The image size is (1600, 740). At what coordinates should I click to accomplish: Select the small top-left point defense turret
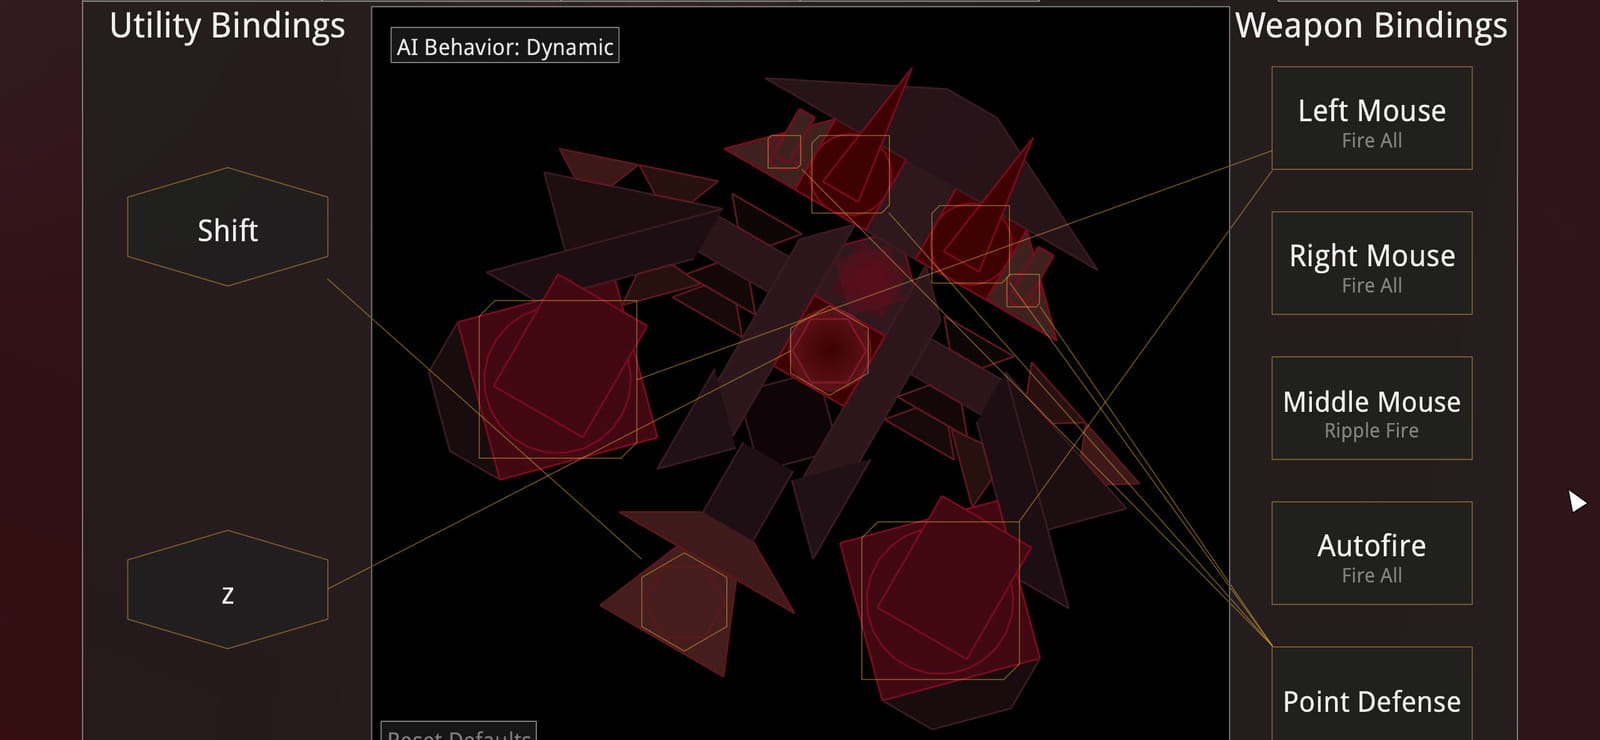point(784,152)
